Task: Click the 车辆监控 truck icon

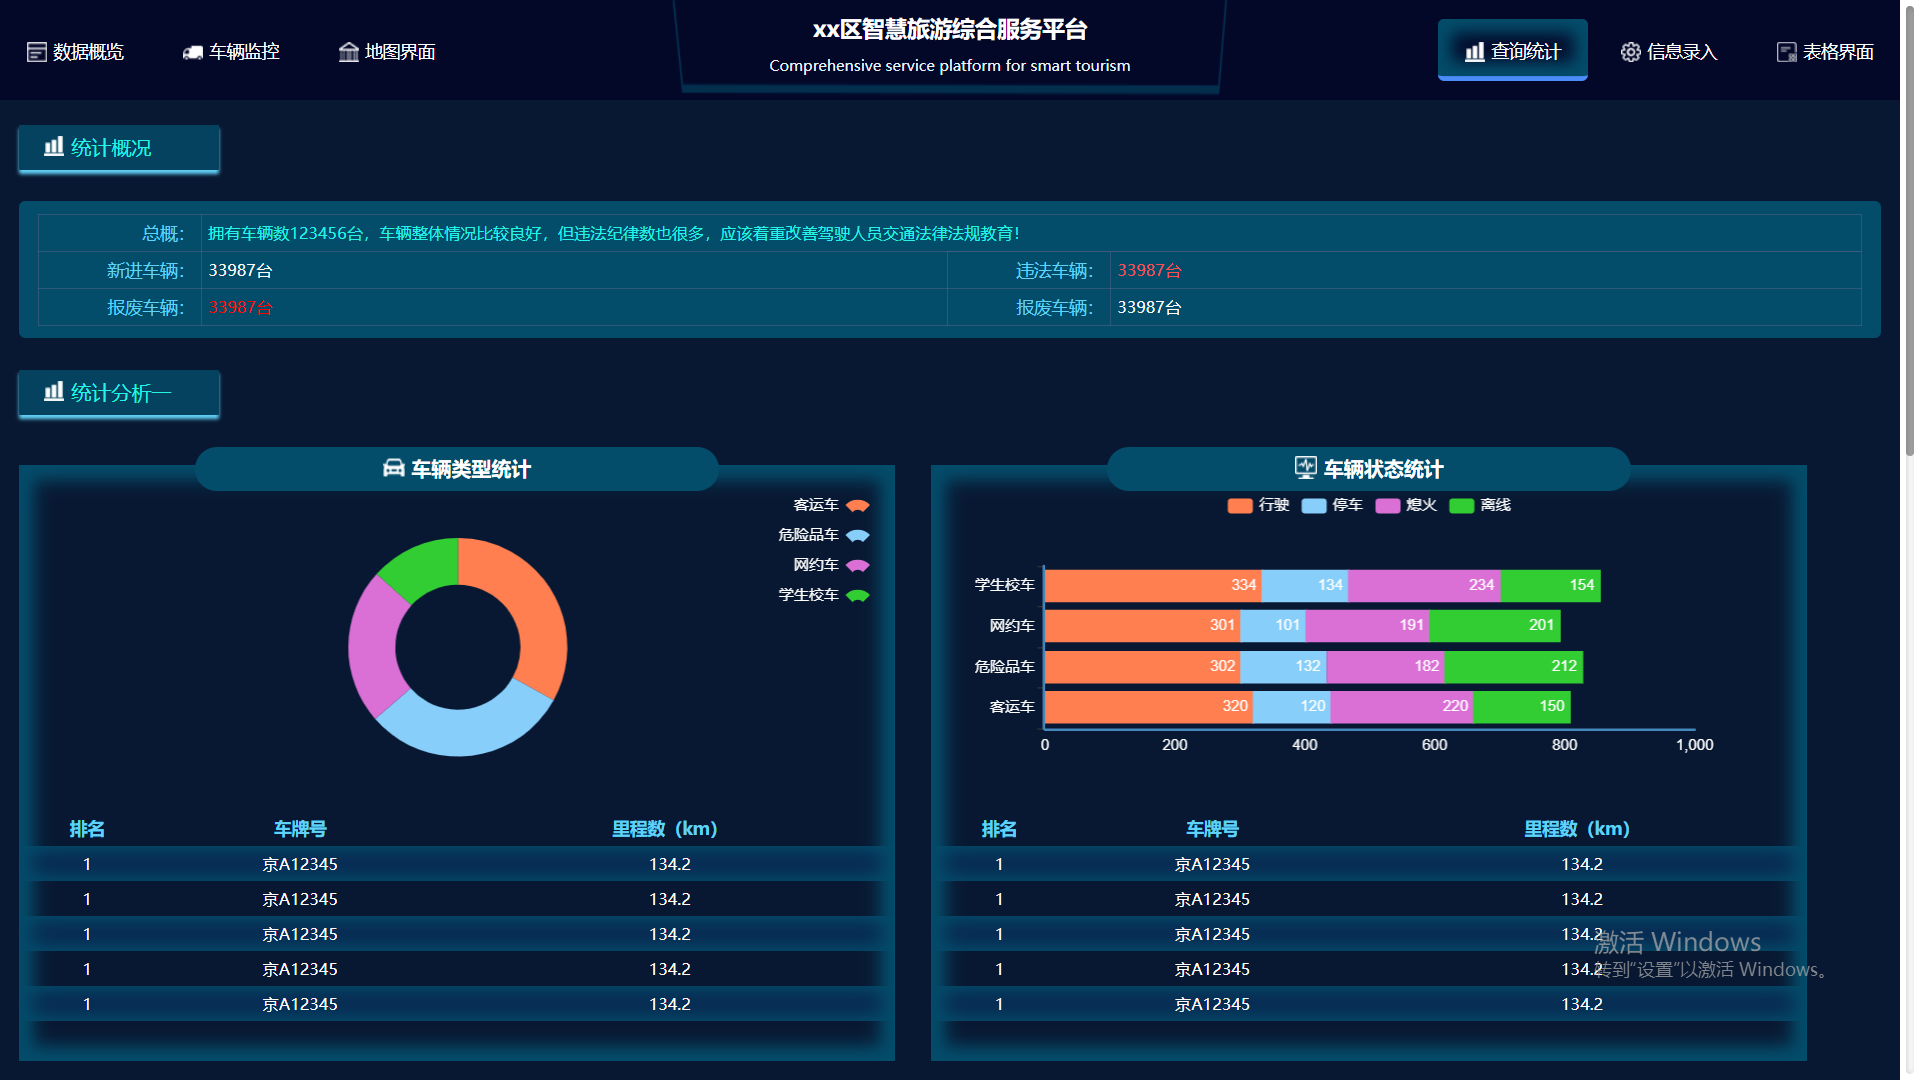Action: pos(193,52)
